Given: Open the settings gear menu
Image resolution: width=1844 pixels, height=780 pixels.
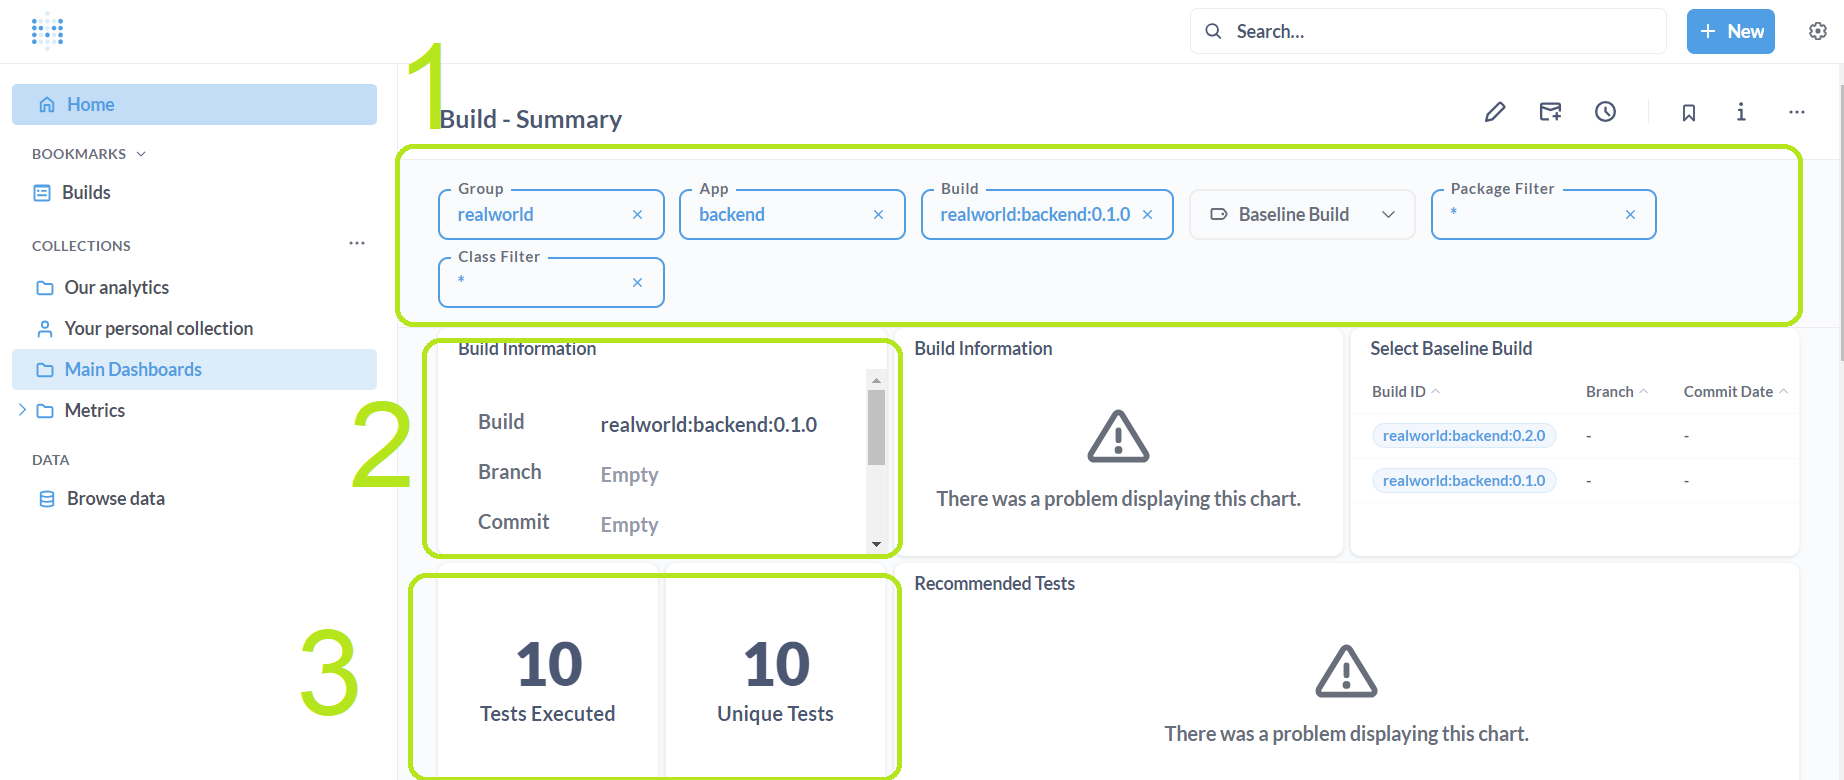Looking at the screenshot, I should 1818,31.
